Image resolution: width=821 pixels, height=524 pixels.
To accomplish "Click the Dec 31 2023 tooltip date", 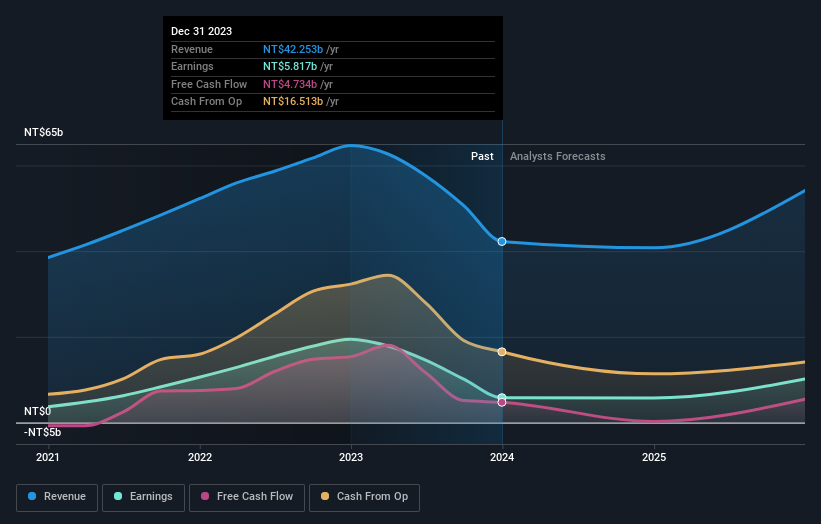I will click(x=202, y=31).
